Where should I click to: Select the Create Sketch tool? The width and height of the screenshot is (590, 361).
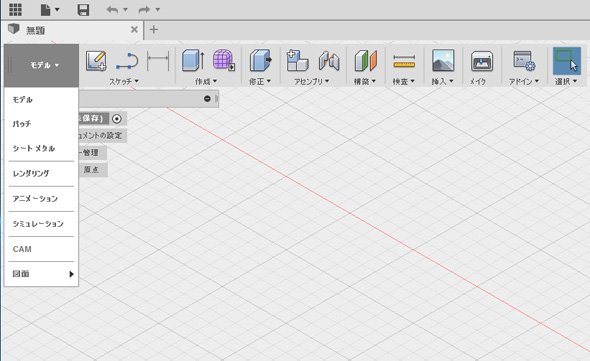click(96, 61)
